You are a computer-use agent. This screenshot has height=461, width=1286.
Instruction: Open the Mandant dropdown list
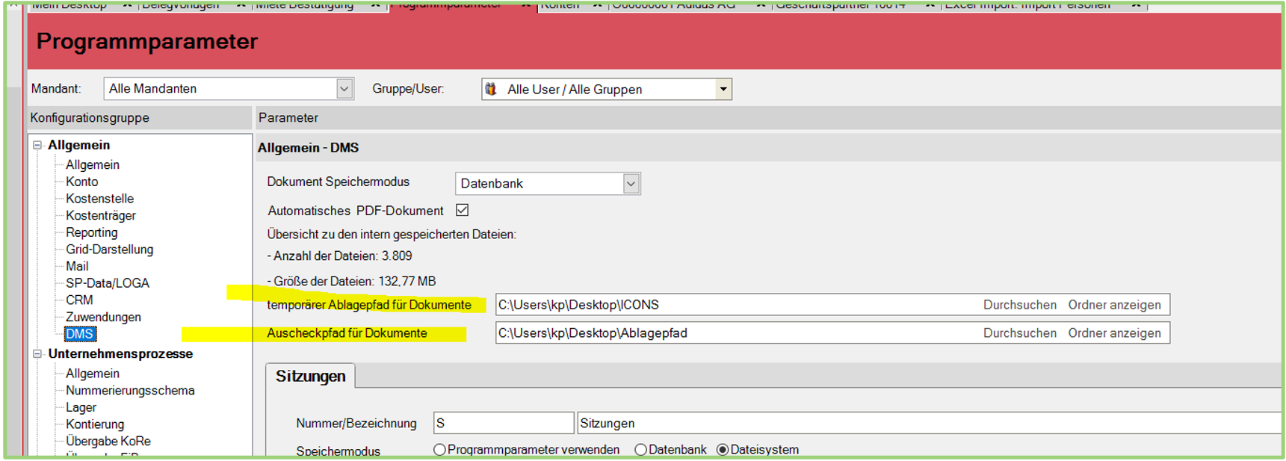pos(345,89)
